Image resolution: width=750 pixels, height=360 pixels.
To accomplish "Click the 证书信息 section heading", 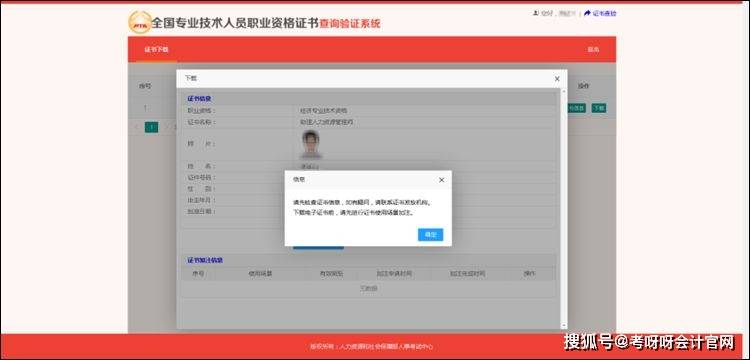I will 199,99.
